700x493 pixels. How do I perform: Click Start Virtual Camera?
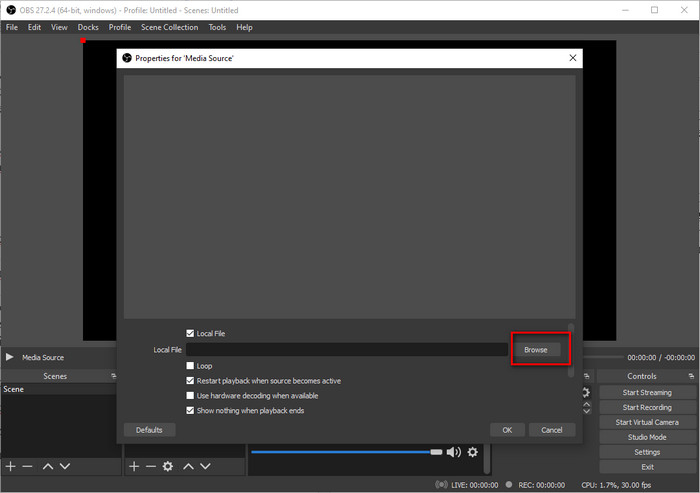pyautogui.click(x=647, y=422)
